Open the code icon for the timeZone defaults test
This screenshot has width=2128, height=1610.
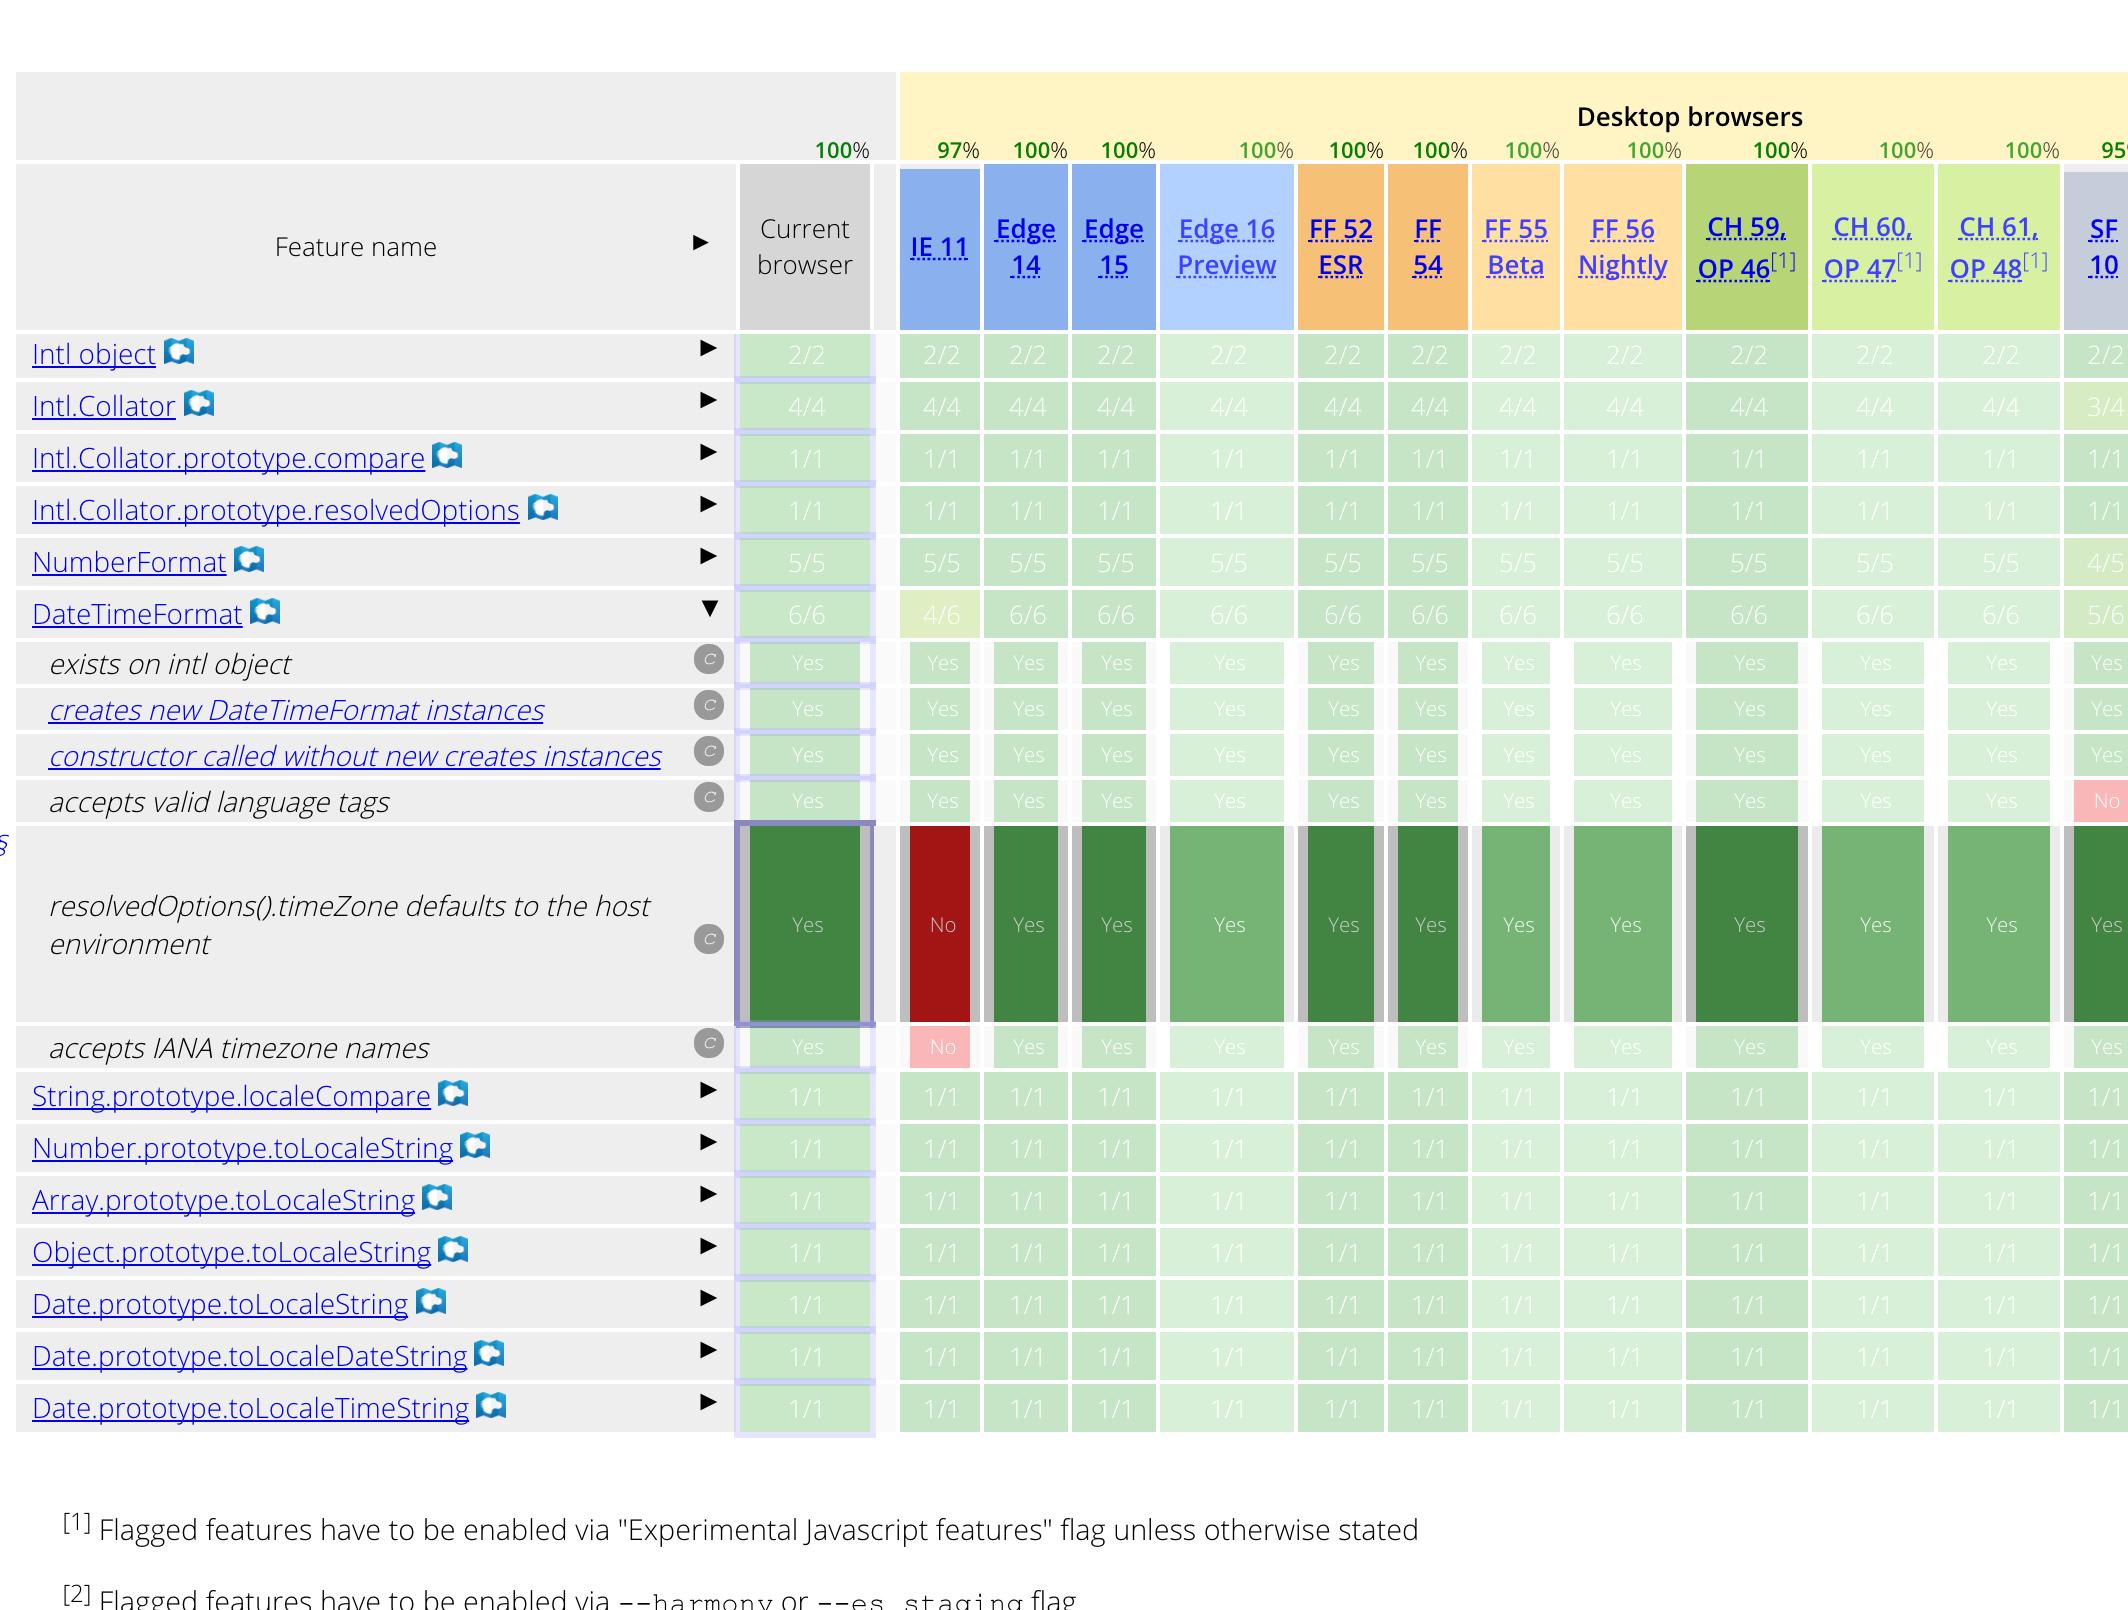coord(708,940)
